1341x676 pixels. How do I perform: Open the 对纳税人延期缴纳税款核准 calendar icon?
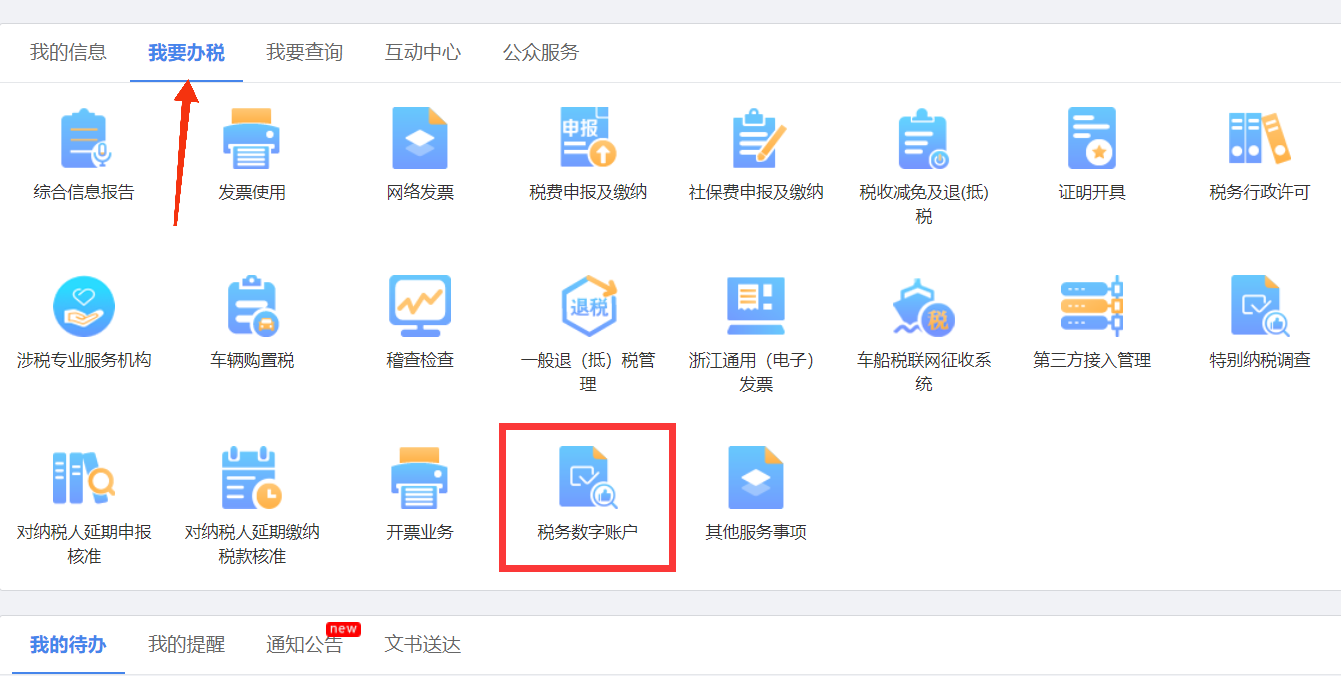point(252,478)
